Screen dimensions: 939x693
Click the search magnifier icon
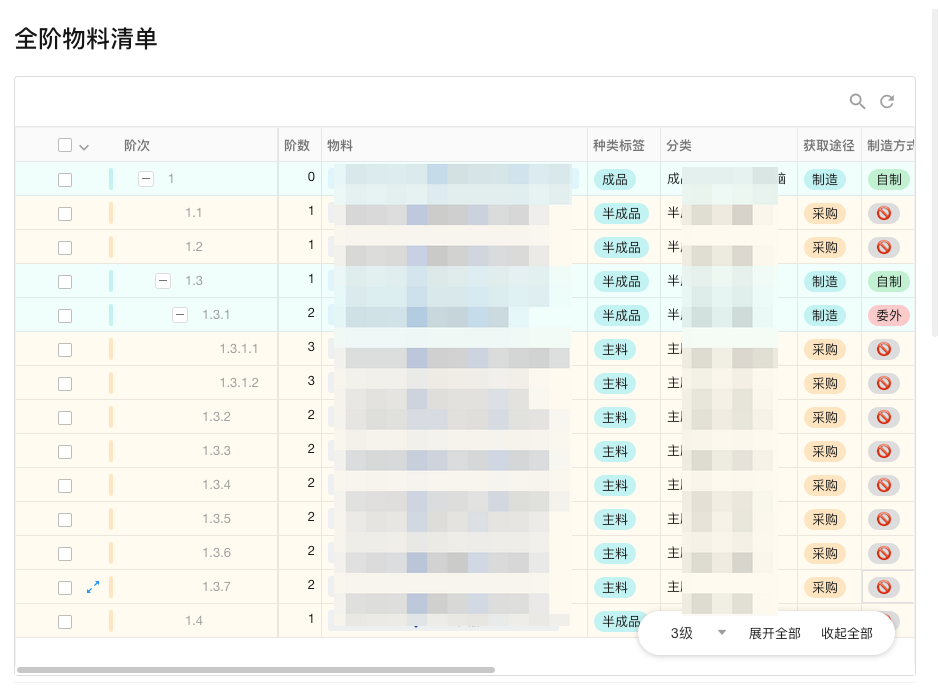click(857, 101)
